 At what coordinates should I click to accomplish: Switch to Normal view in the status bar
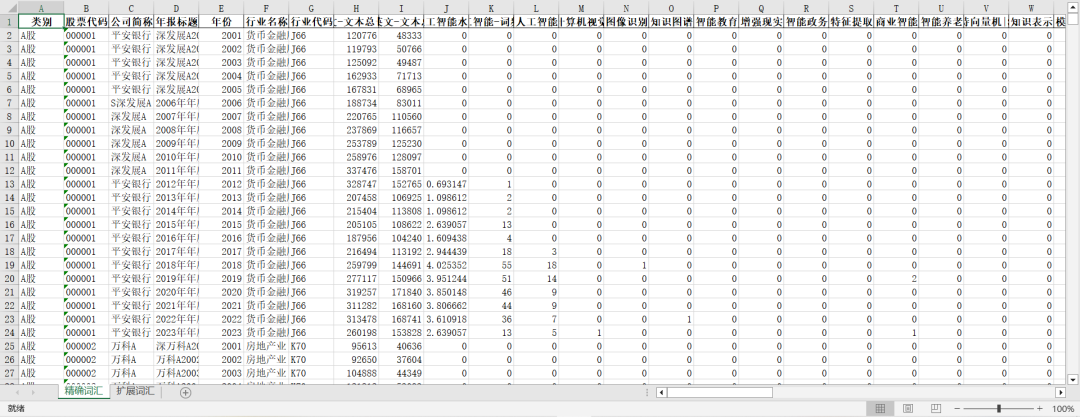(x=880, y=409)
